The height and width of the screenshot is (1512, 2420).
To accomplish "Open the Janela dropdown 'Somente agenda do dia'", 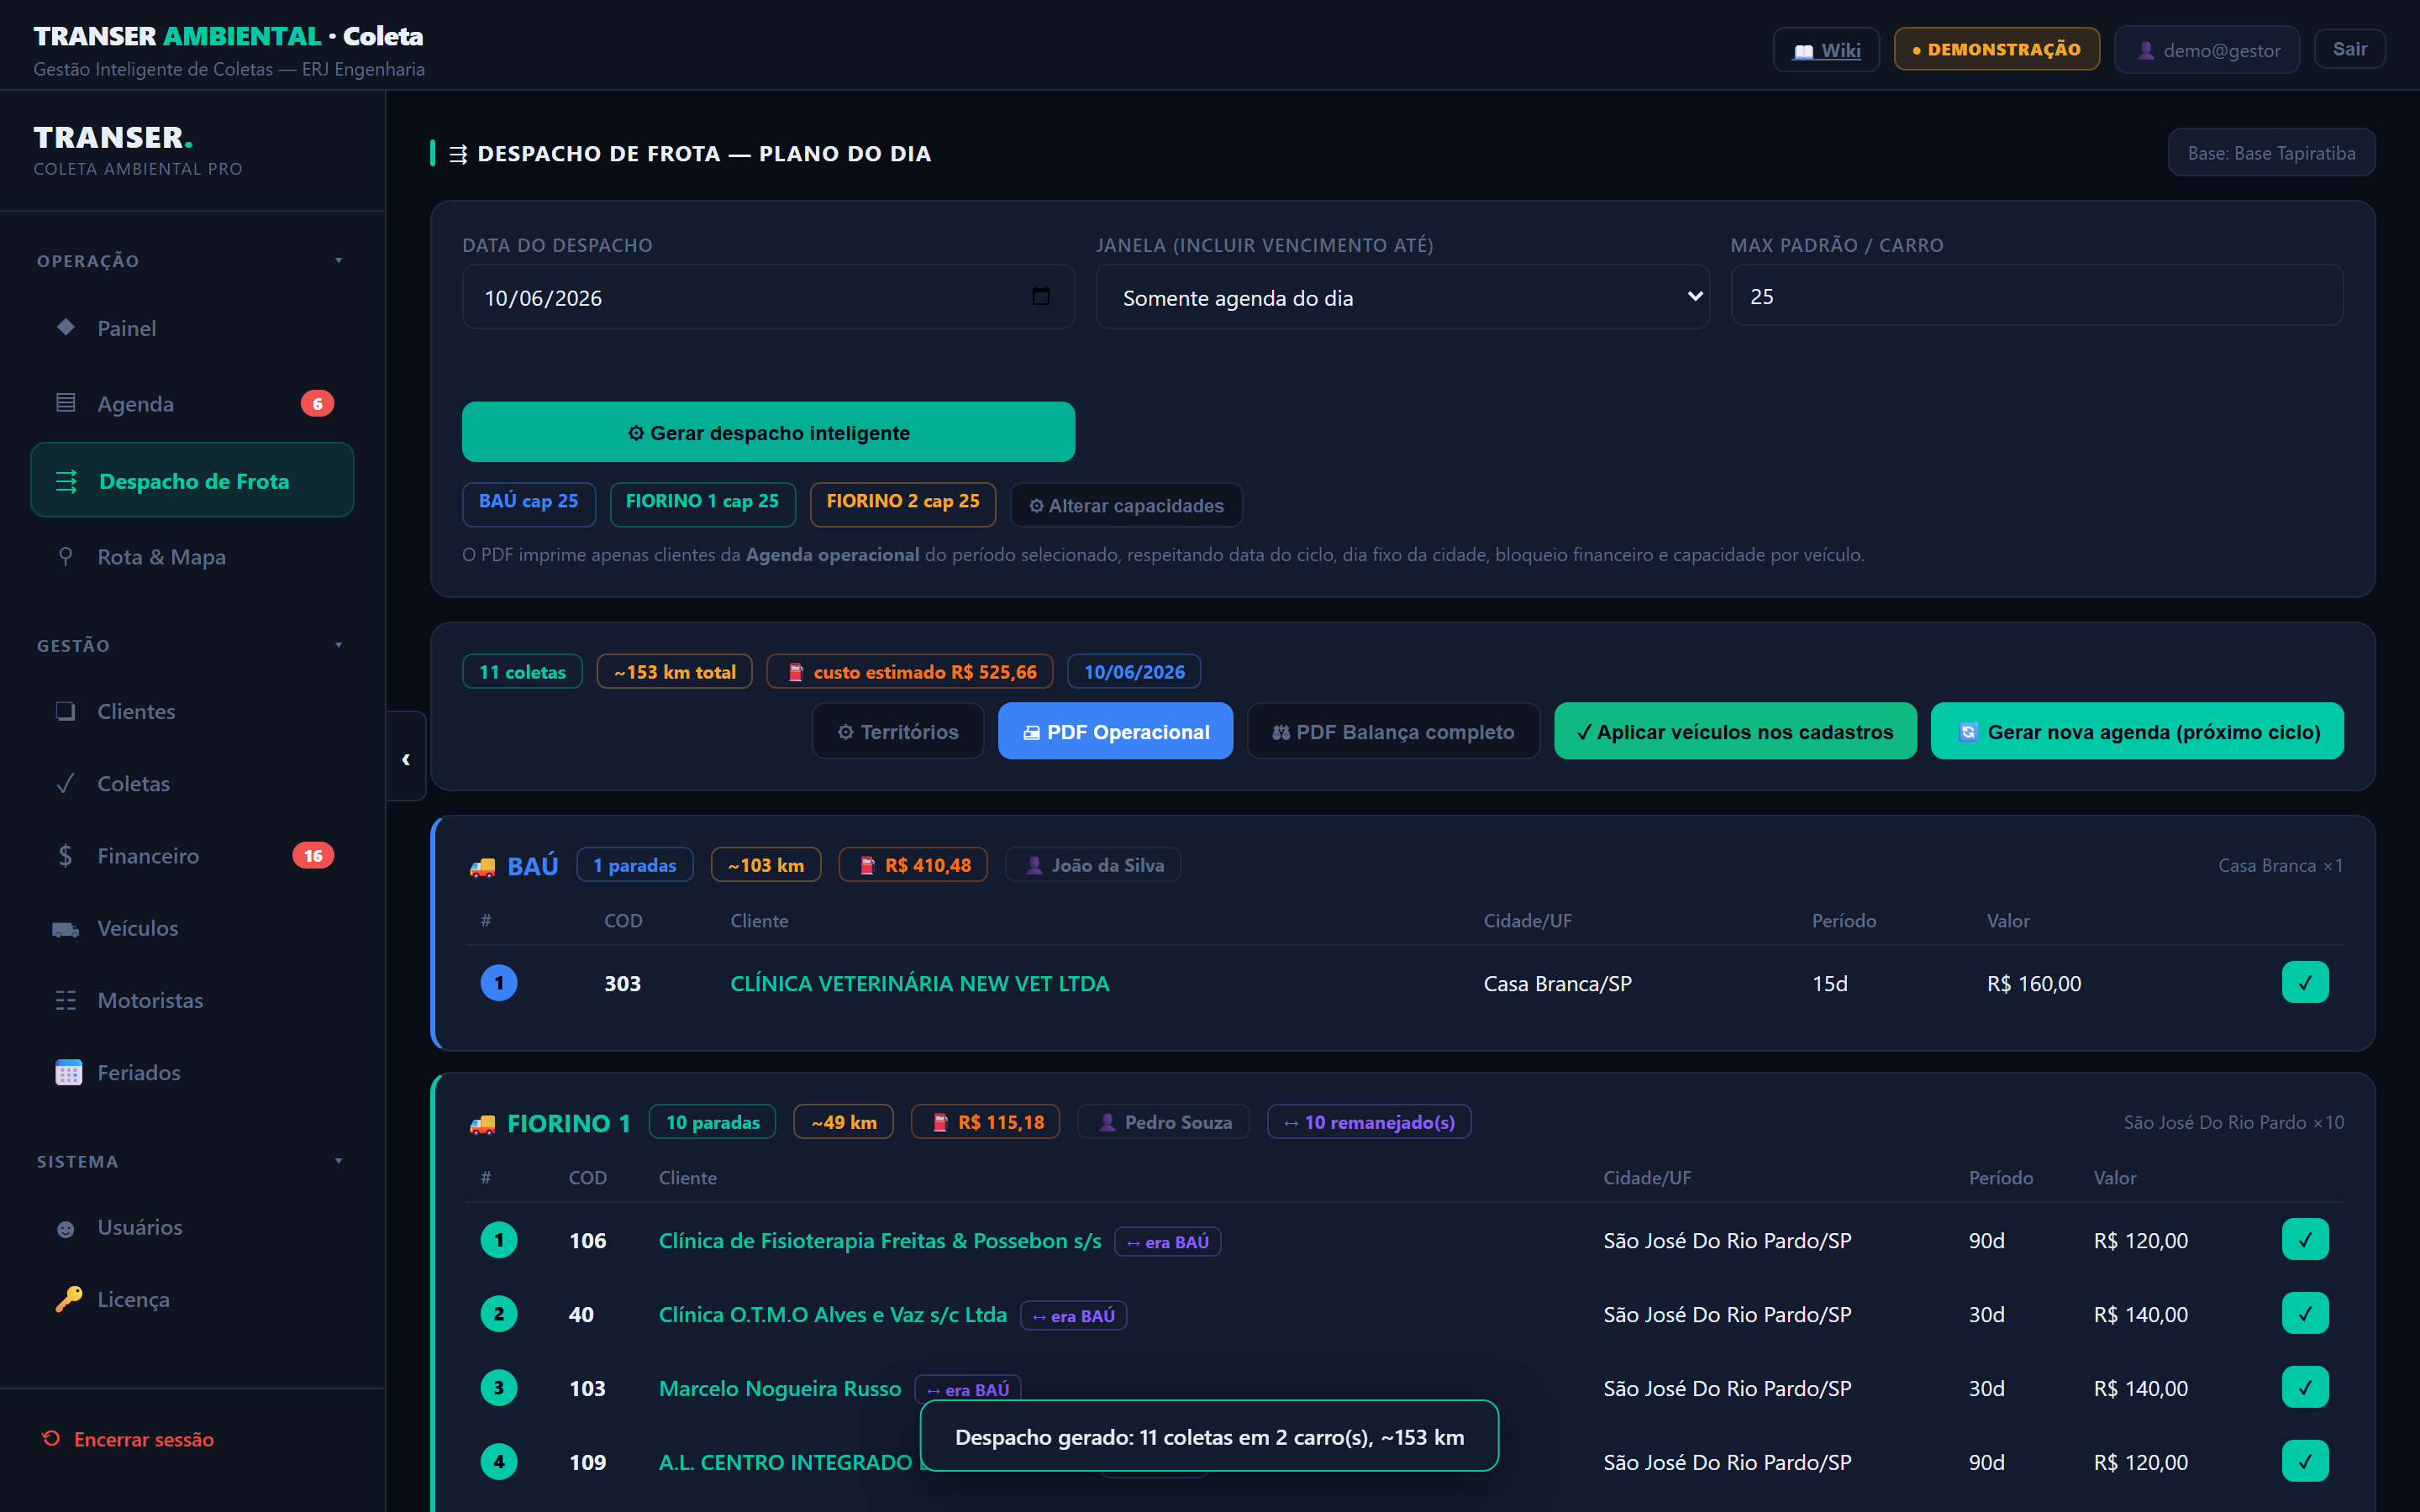I will (1402, 297).
